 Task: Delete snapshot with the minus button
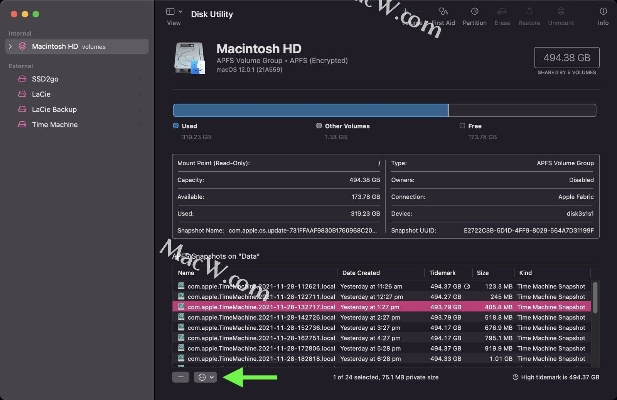point(180,377)
